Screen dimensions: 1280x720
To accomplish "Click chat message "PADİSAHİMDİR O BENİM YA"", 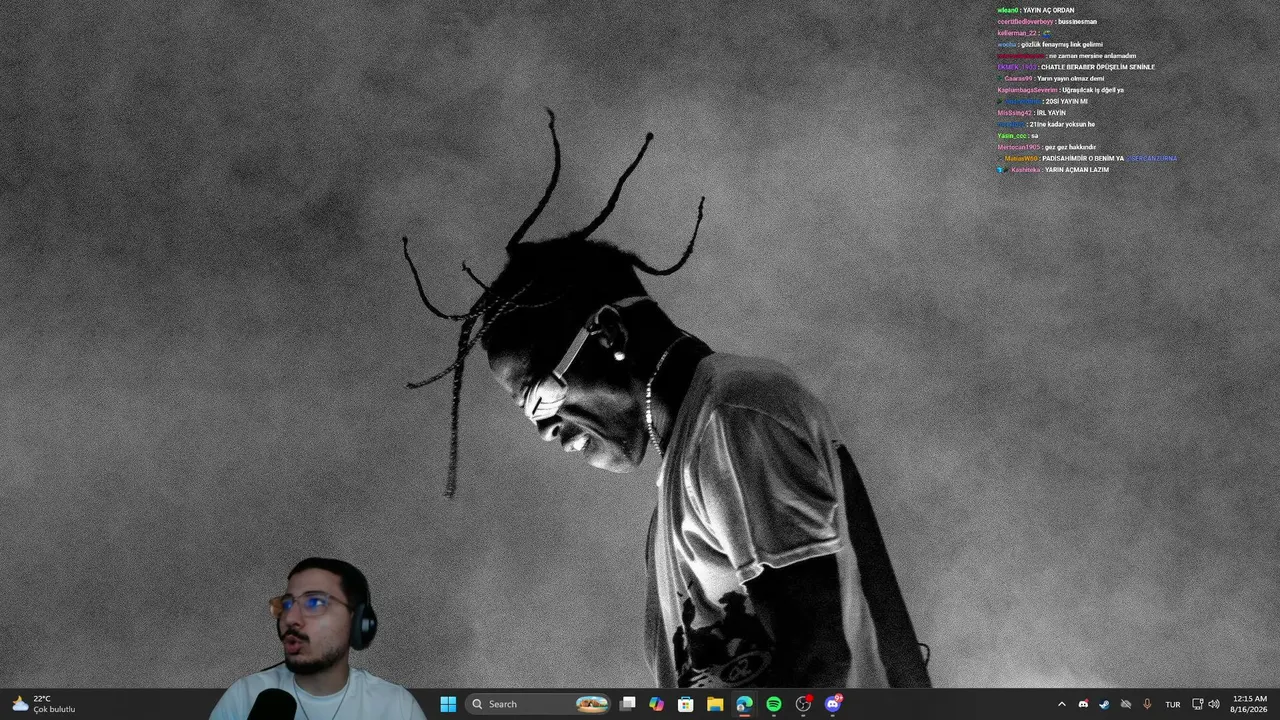I will click(x=1083, y=158).
